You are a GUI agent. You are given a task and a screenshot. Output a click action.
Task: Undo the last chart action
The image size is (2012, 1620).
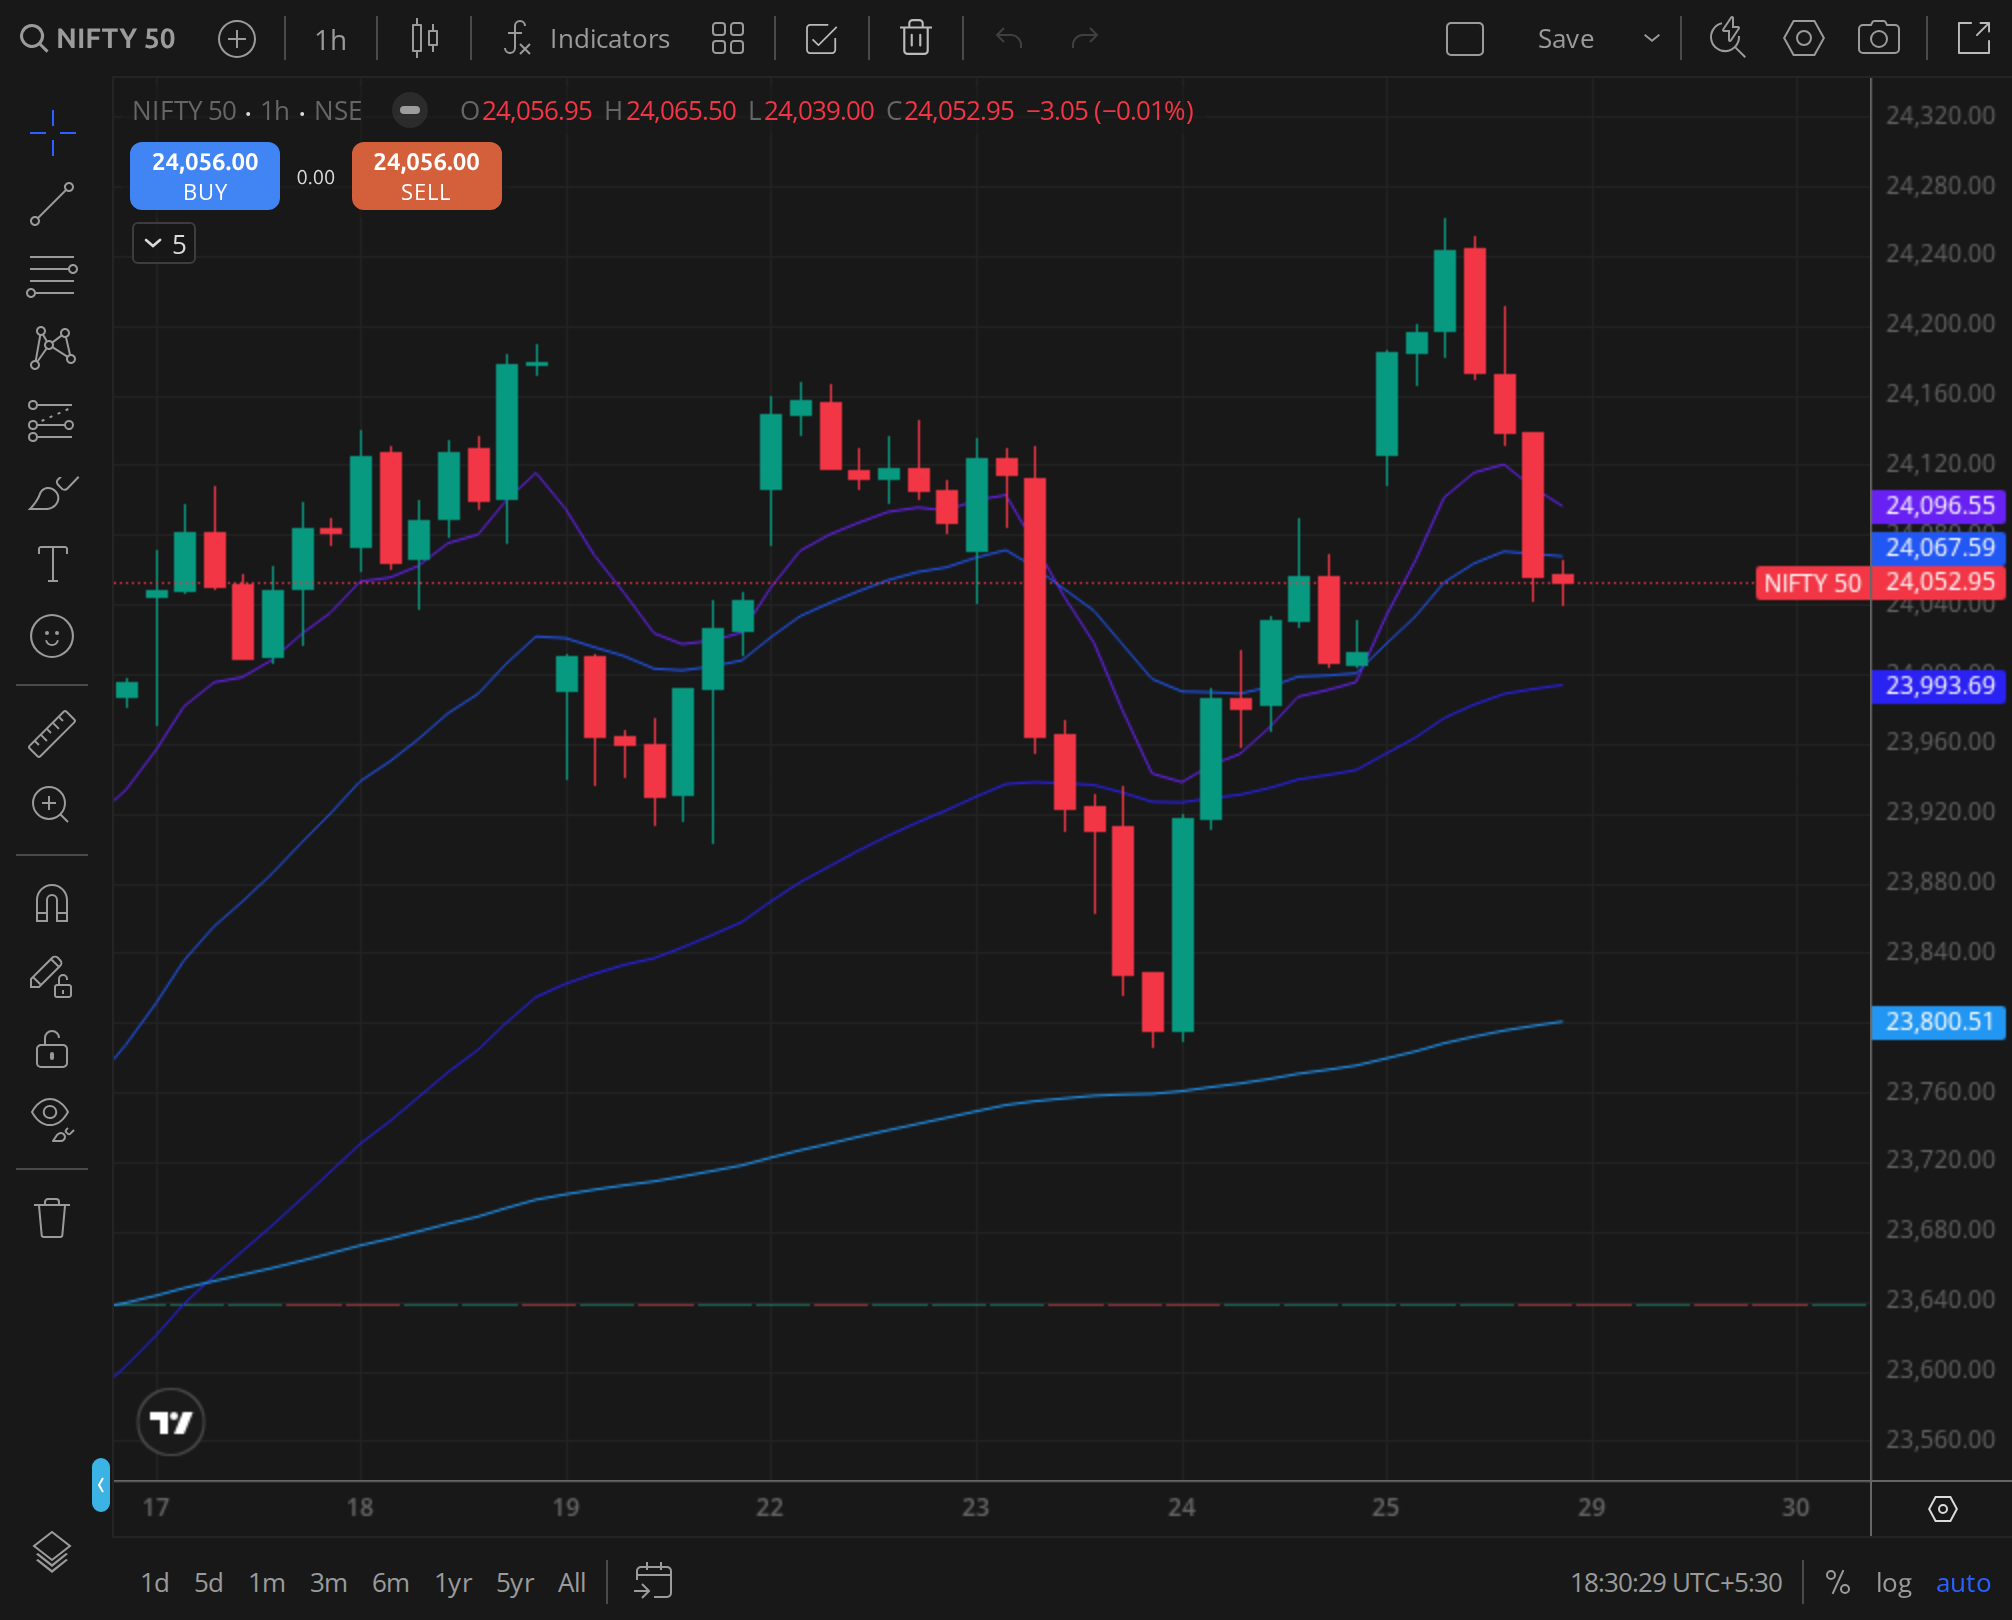point(1009,39)
